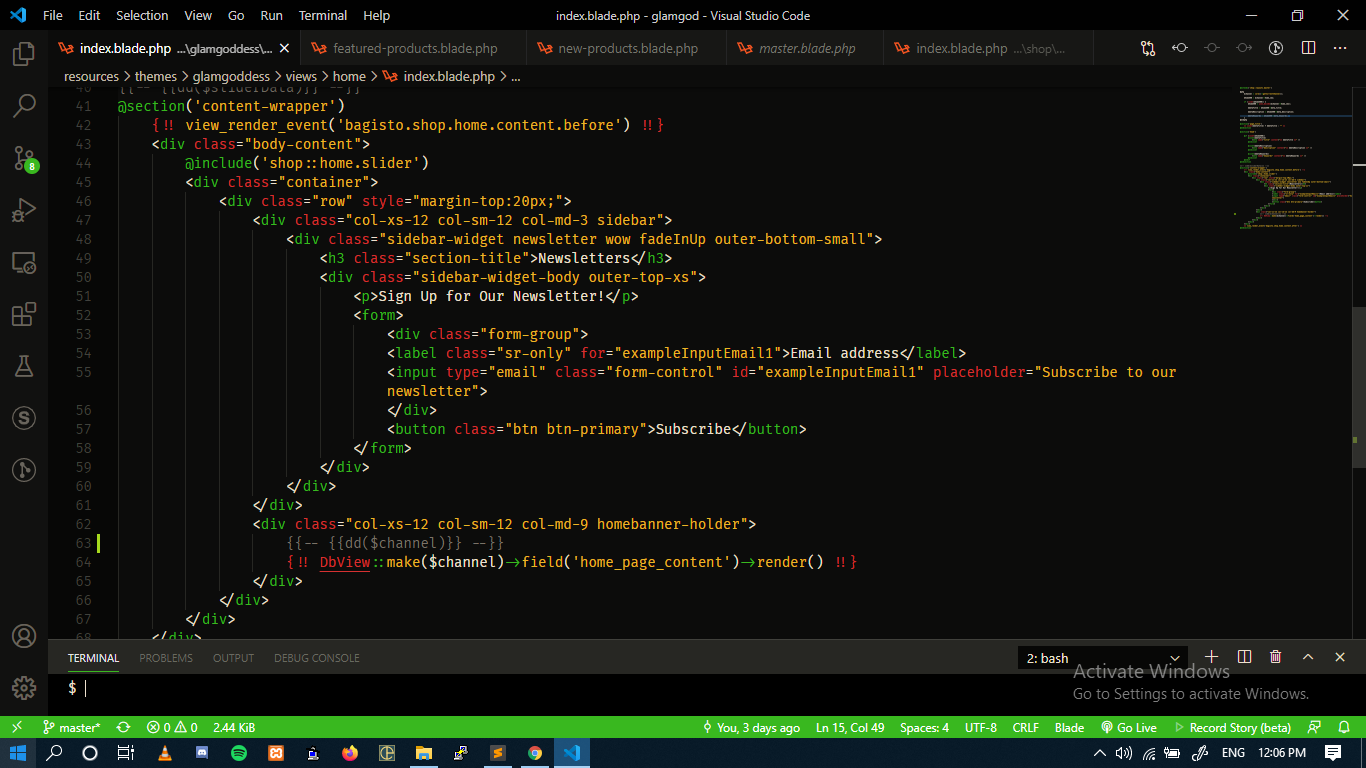1366x768 pixels.
Task: Click 'Go Live' in status bar
Action: tap(1129, 727)
